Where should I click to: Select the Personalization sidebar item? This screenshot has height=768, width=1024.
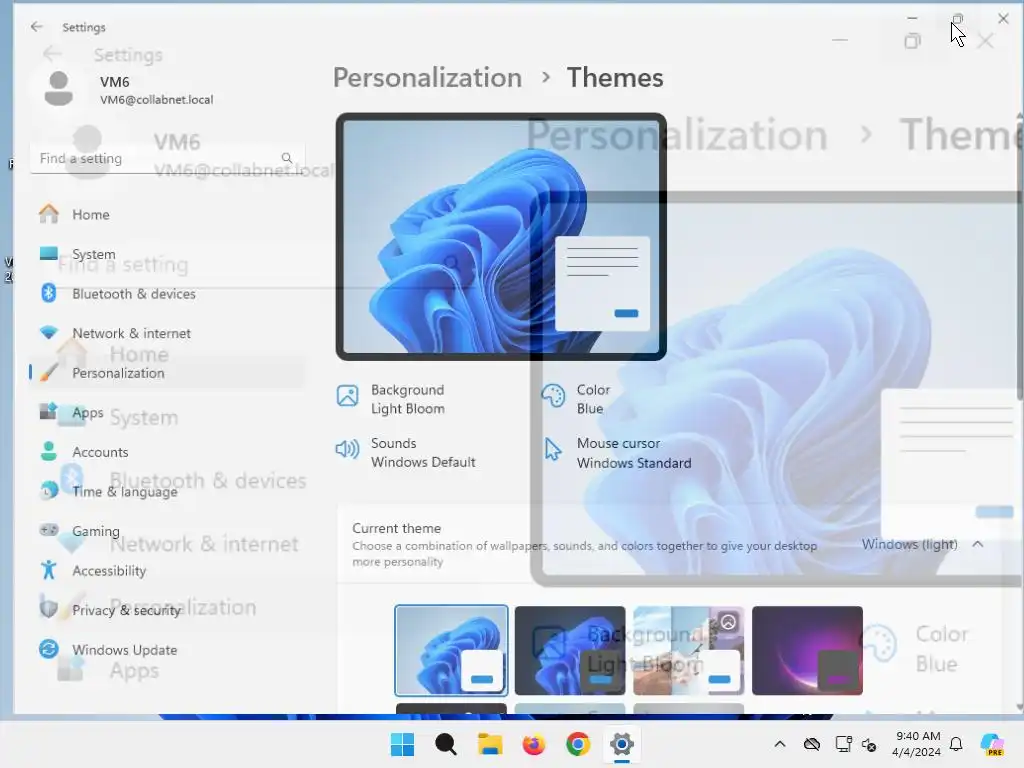(167, 373)
